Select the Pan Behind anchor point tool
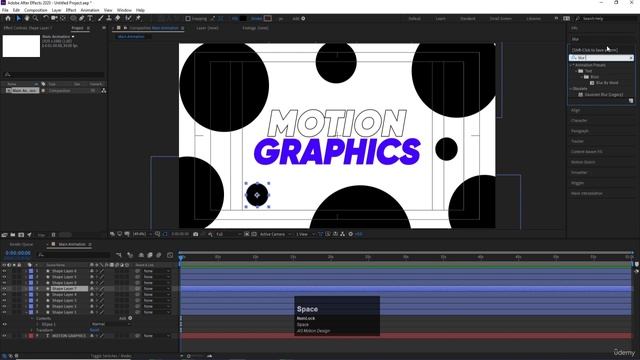The width and height of the screenshot is (640, 360). [63, 18]
